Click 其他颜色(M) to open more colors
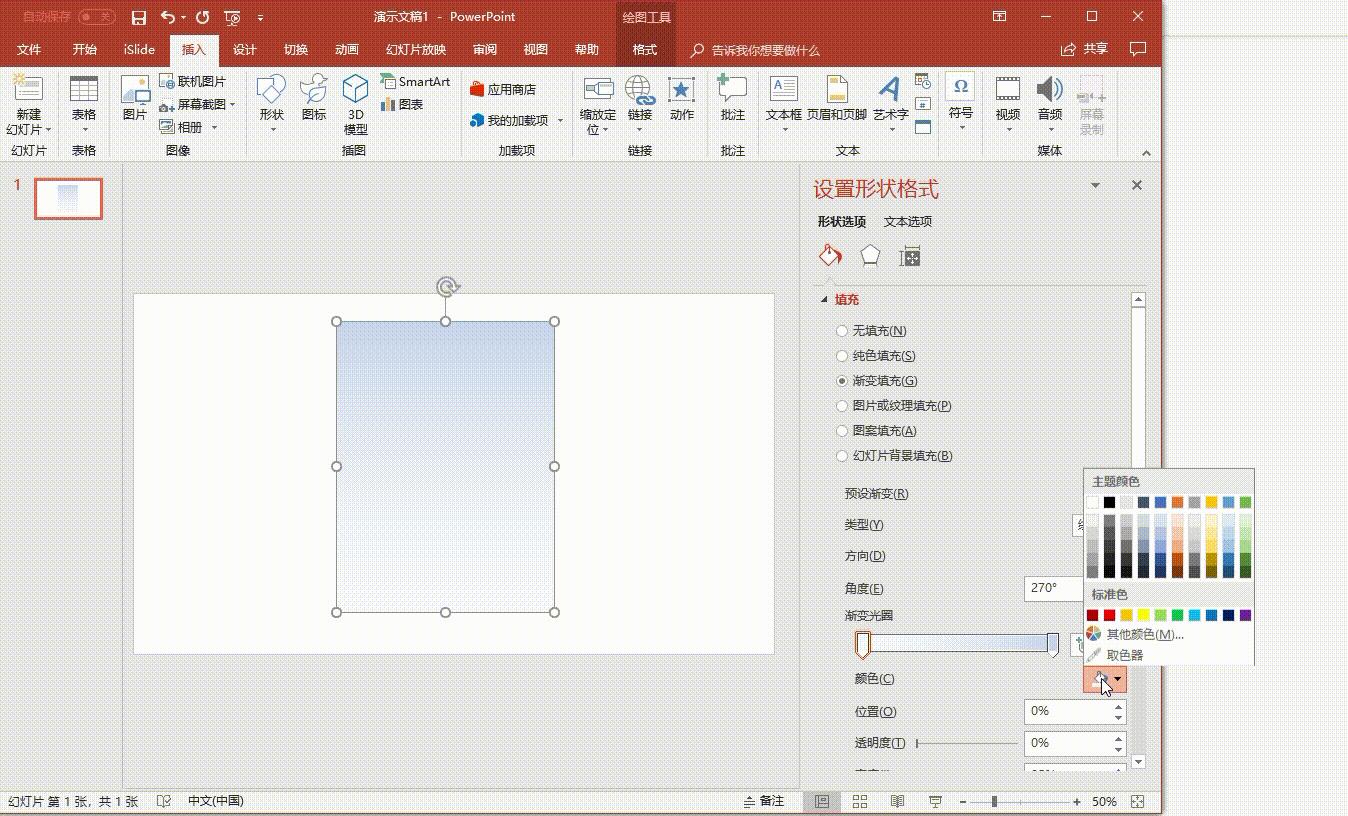Image resolution: width=1348 pixels, height=816 pixels. (1143, 634)
